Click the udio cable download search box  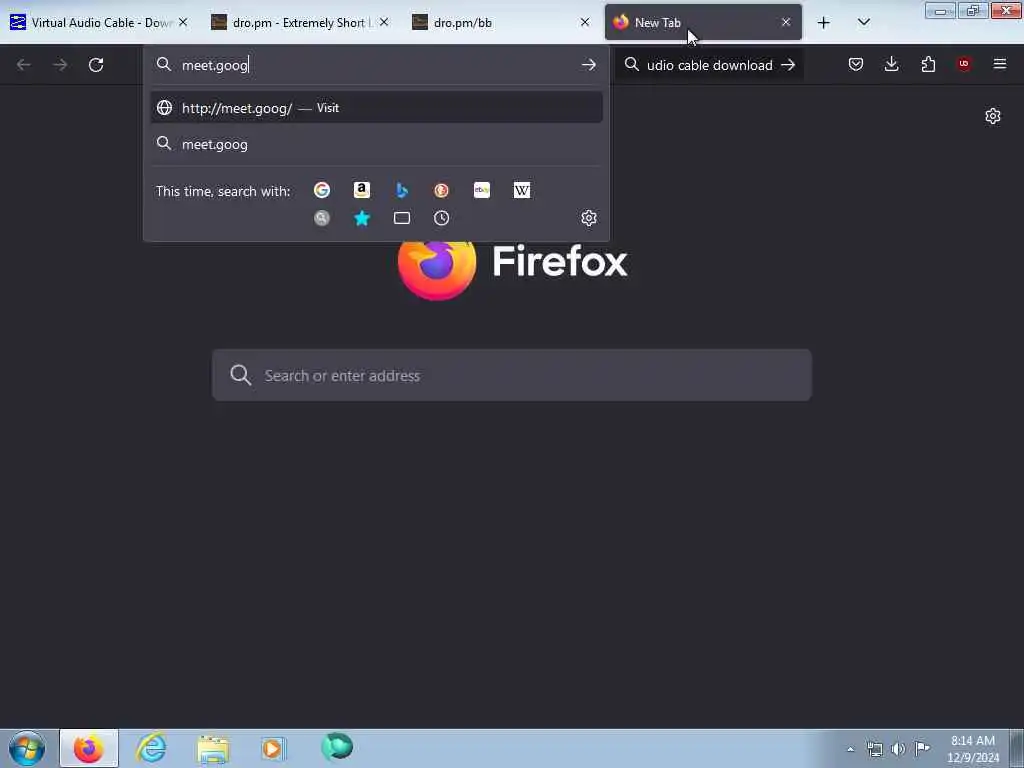(x=709, y=65)
